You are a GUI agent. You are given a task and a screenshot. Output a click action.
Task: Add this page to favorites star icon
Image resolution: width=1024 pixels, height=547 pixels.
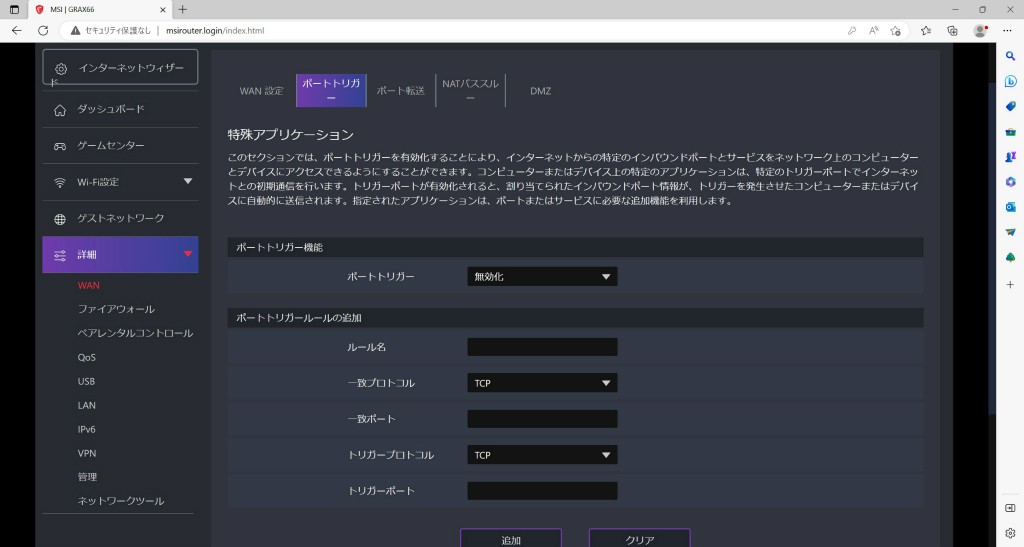click(895, 31)
